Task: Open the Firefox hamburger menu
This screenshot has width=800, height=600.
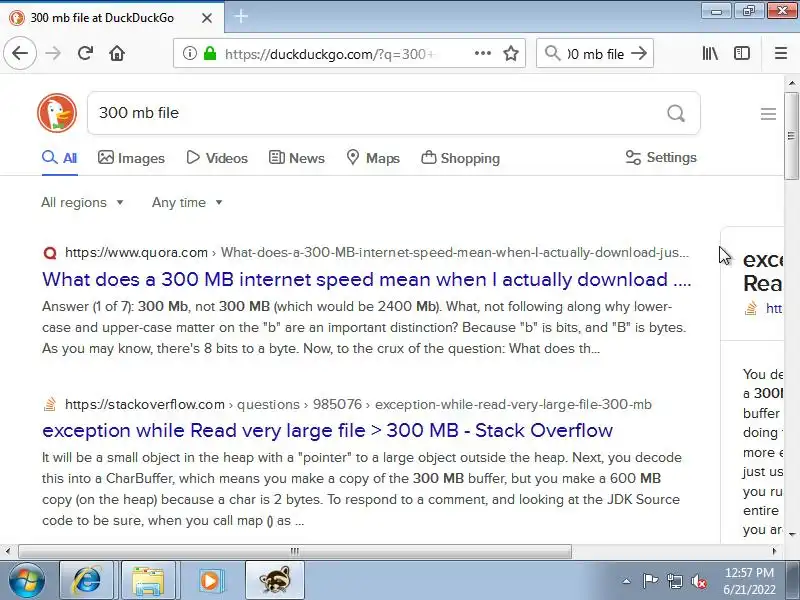Action: 781,53
